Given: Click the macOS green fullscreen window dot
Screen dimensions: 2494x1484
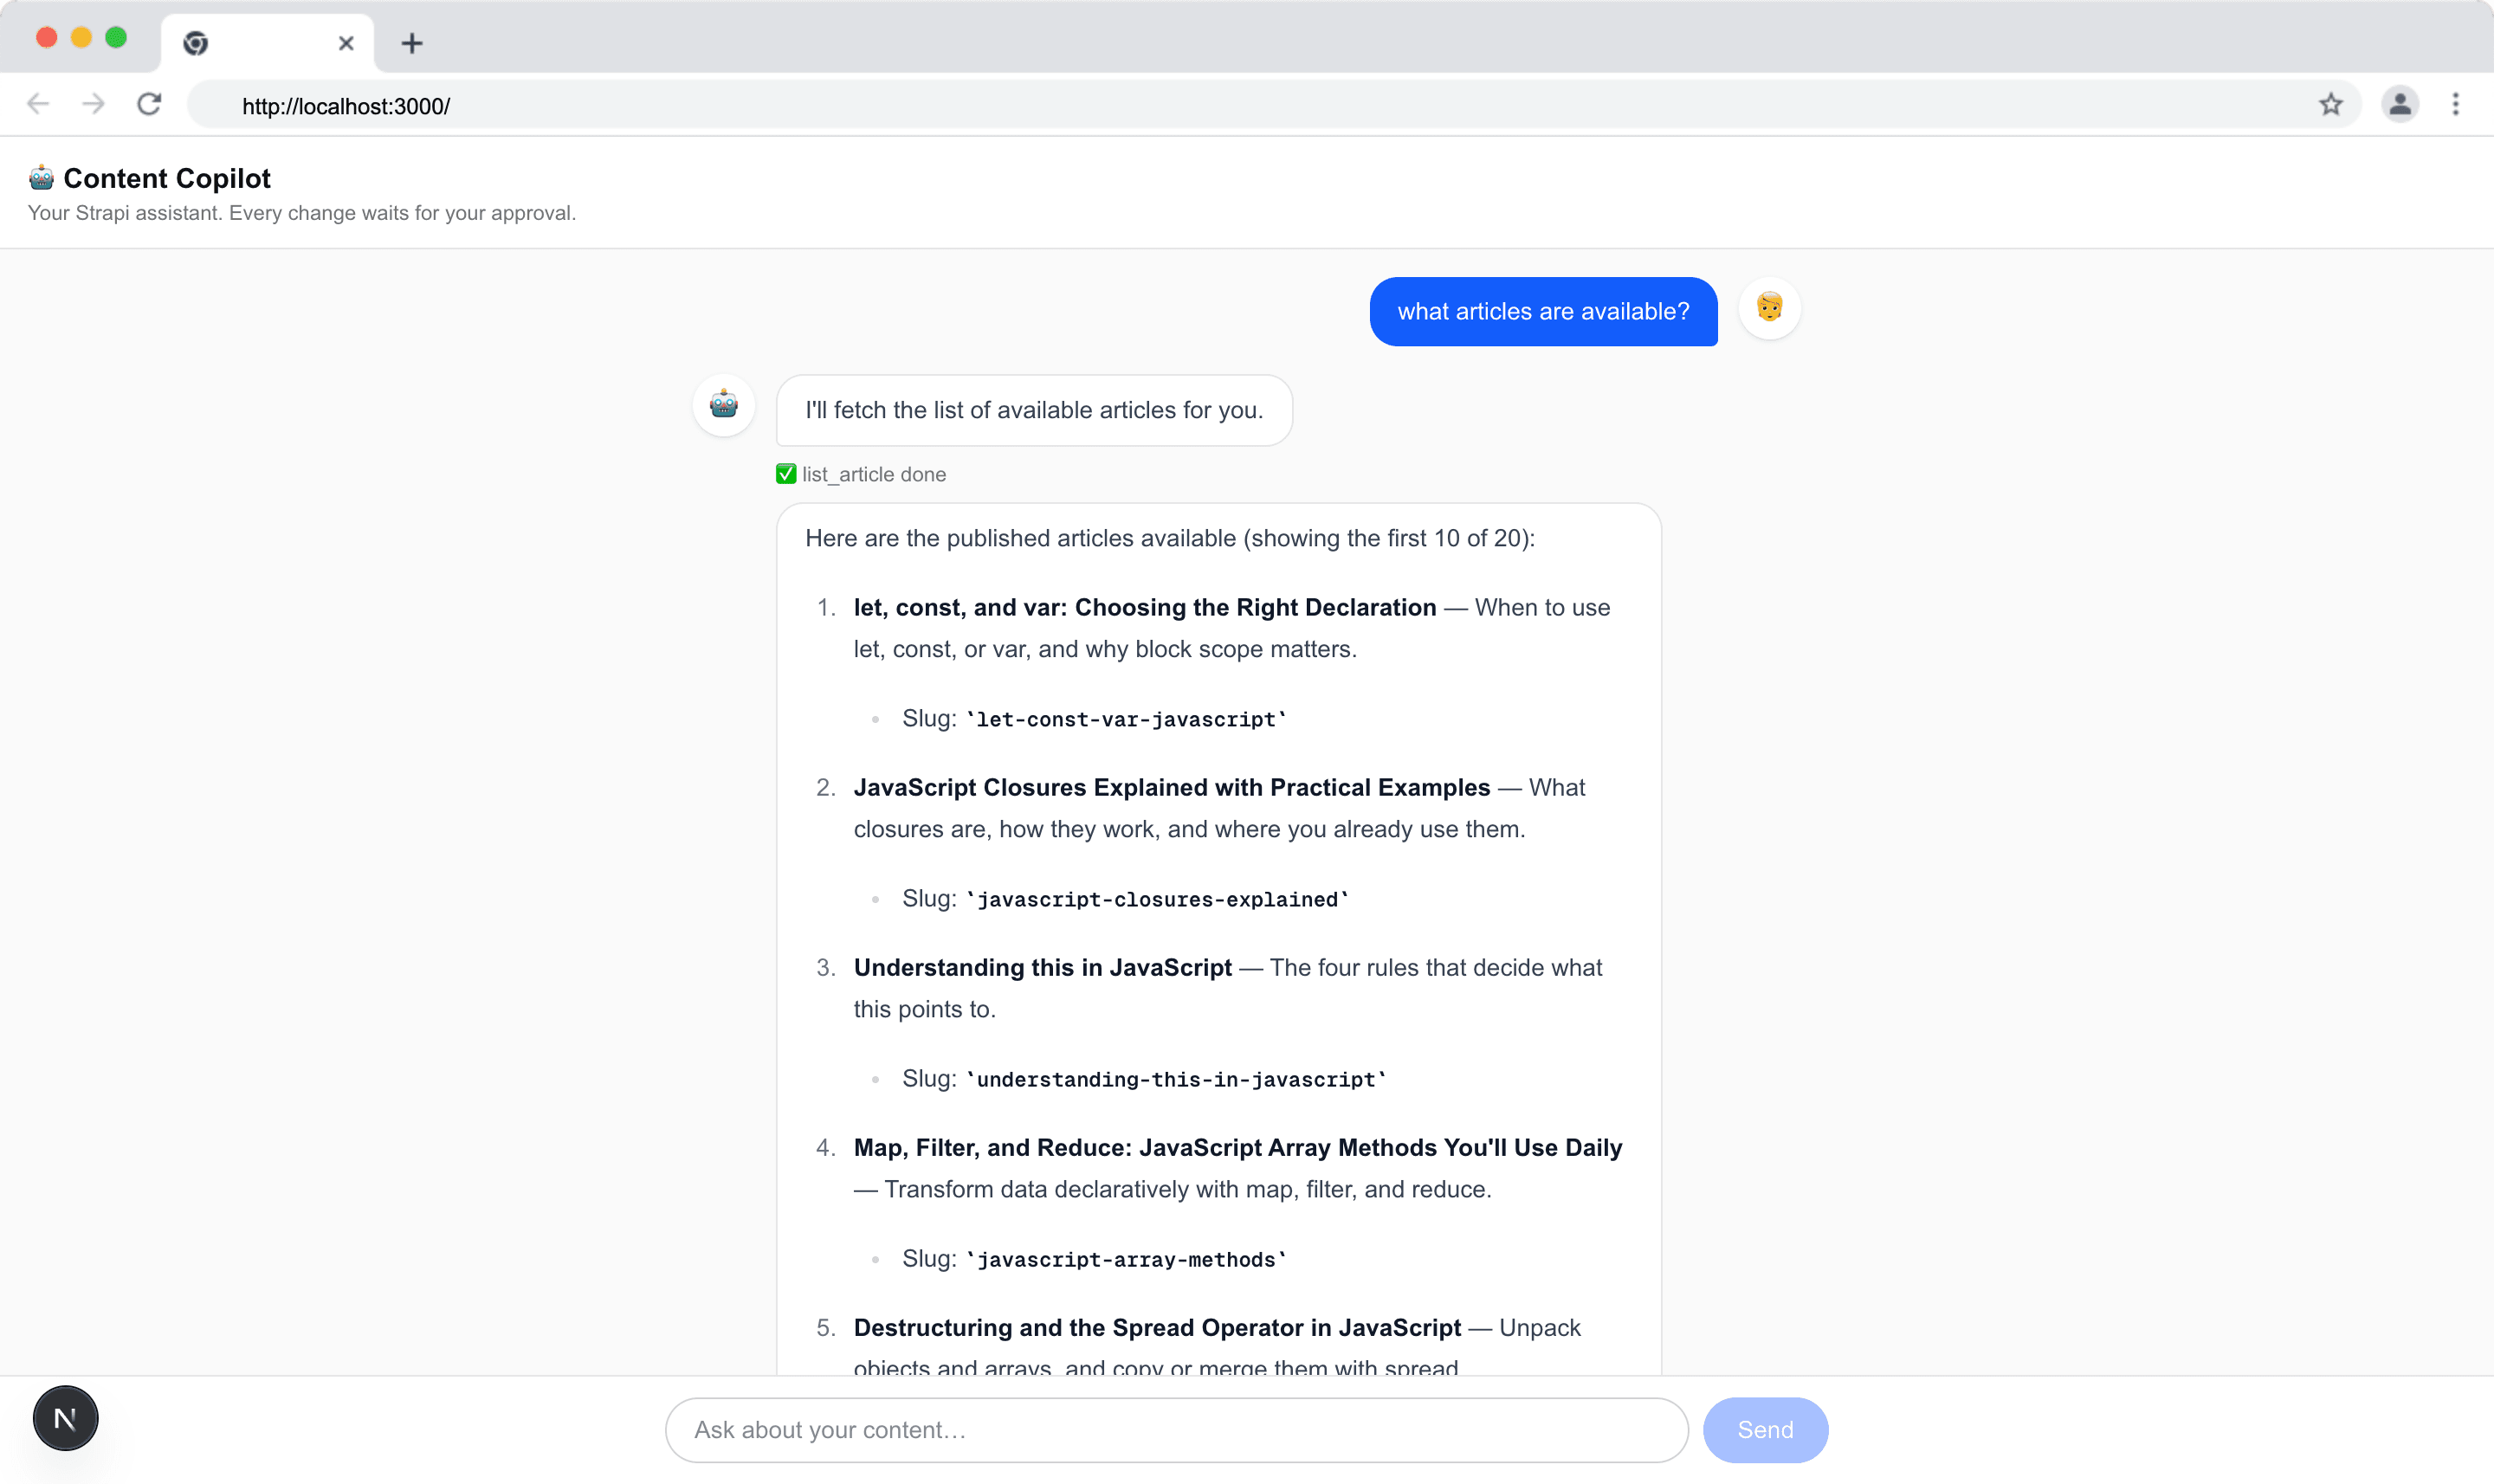Looking at the screenshot, I should click(116, 38).
